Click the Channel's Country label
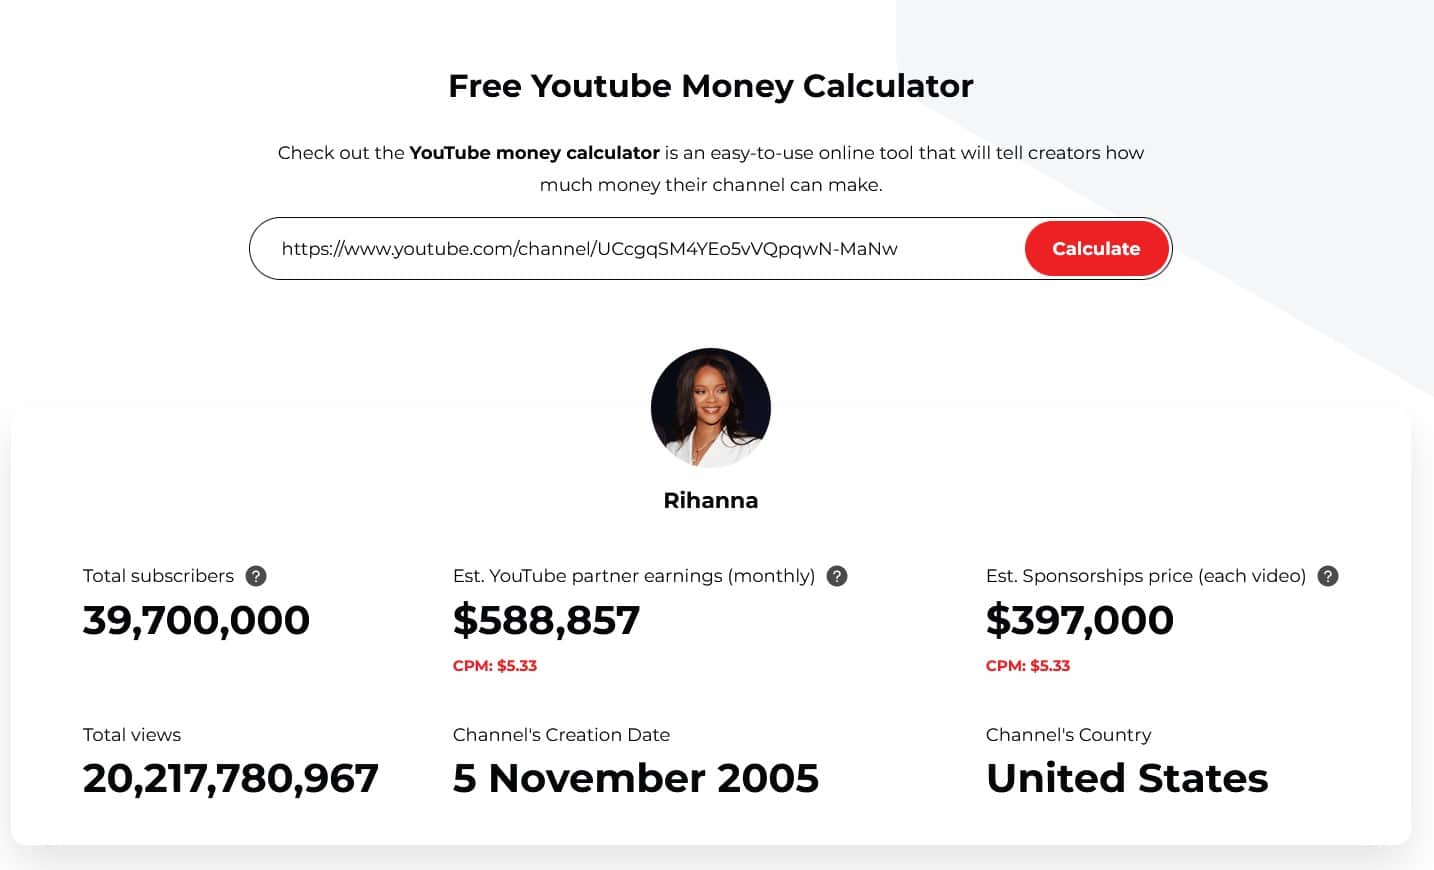 coord(1068,735)
